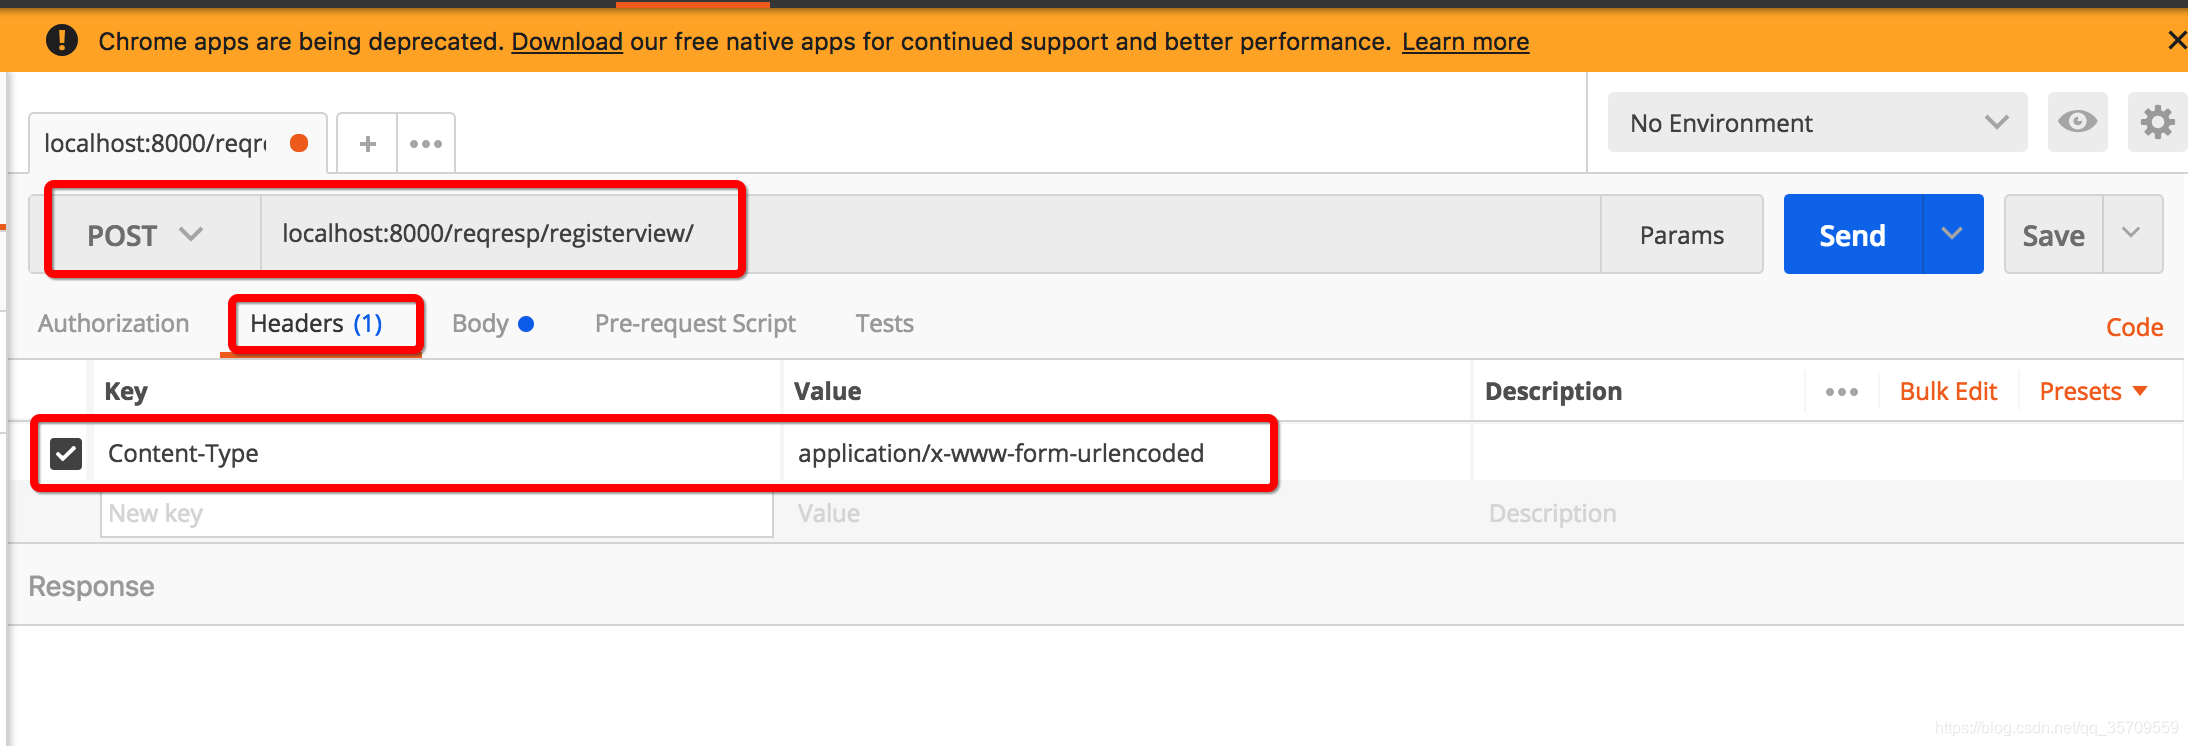
Task: Open the headers column options ellipsis
Action: tap(1841, 391)
